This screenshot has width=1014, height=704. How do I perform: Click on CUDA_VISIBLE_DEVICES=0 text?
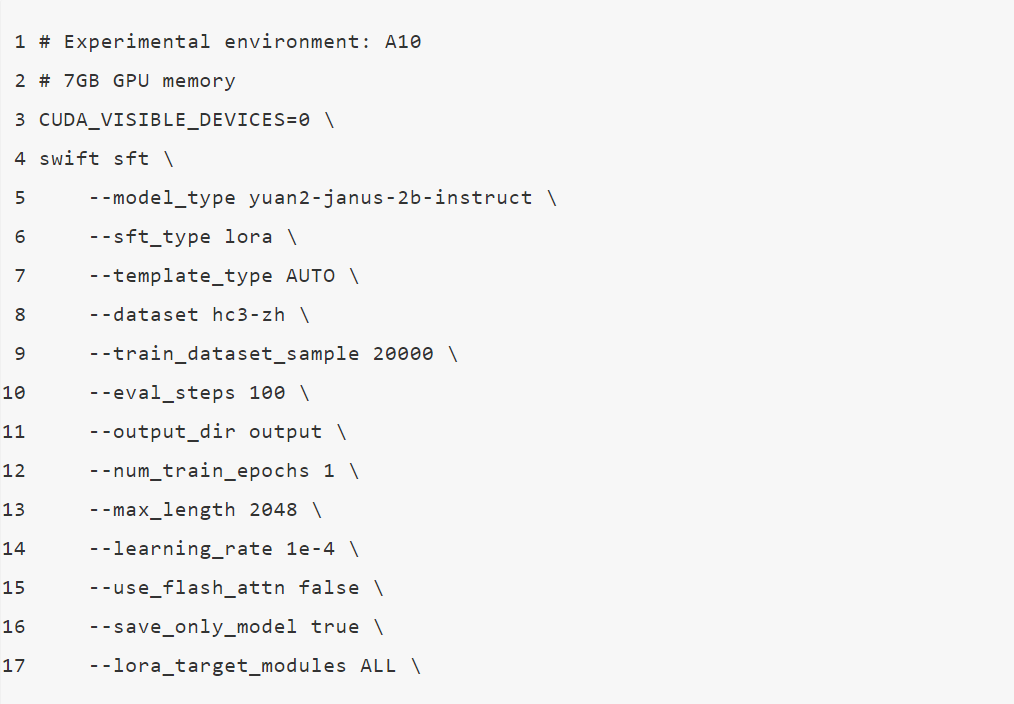click(x=175, y=120)
